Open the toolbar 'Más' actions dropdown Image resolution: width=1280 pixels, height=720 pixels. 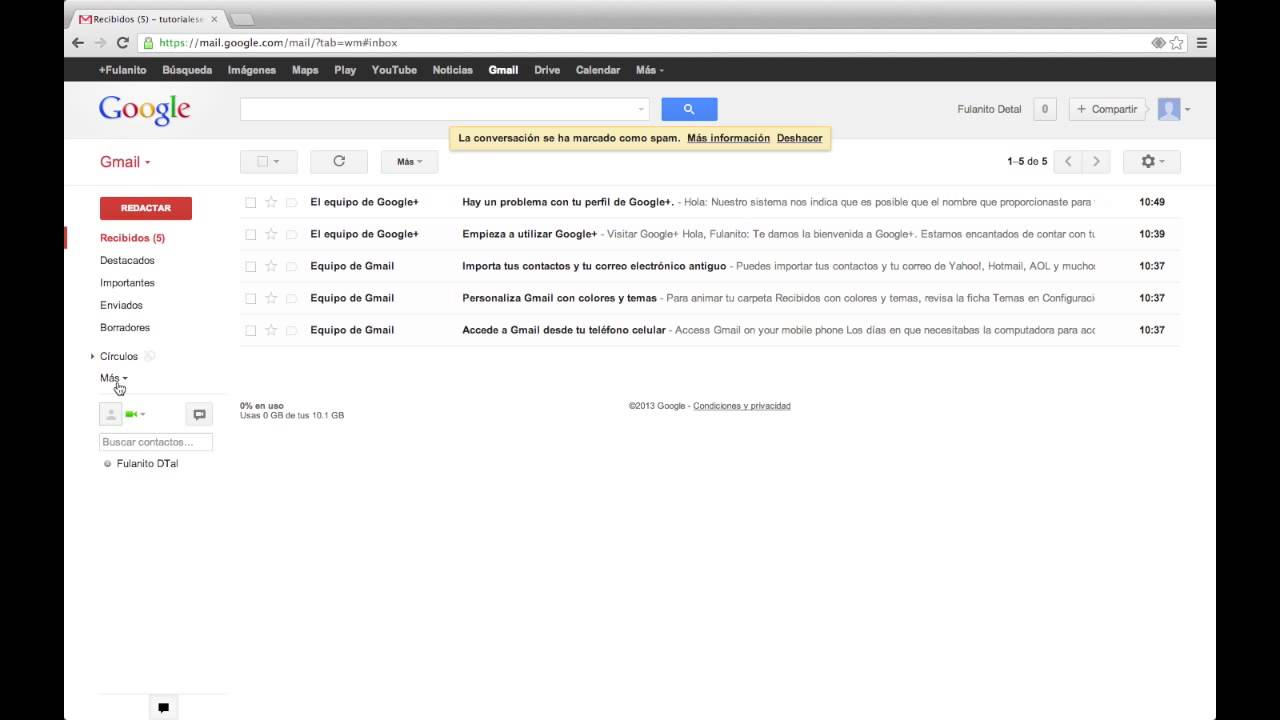[409, 161]
